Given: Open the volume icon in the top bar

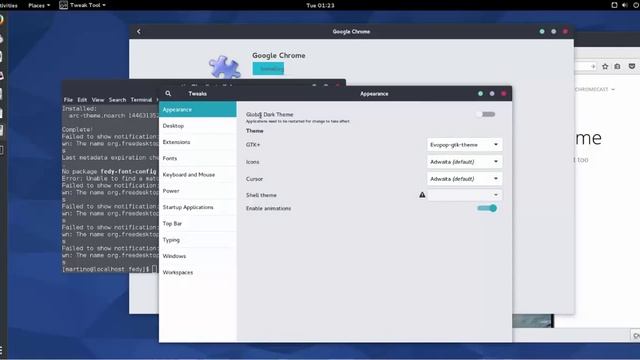Looking at the screenshot, I should 625,5.
